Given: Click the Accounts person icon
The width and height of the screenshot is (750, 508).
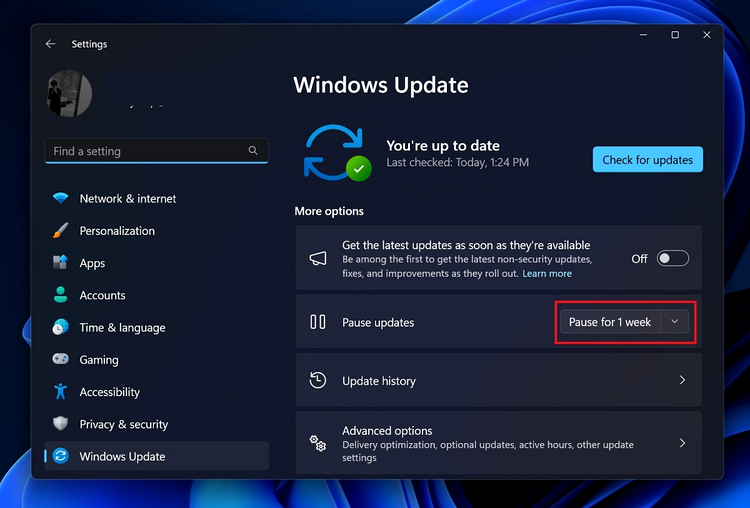Looking at the screenshot, I should [x=60, y=295].
